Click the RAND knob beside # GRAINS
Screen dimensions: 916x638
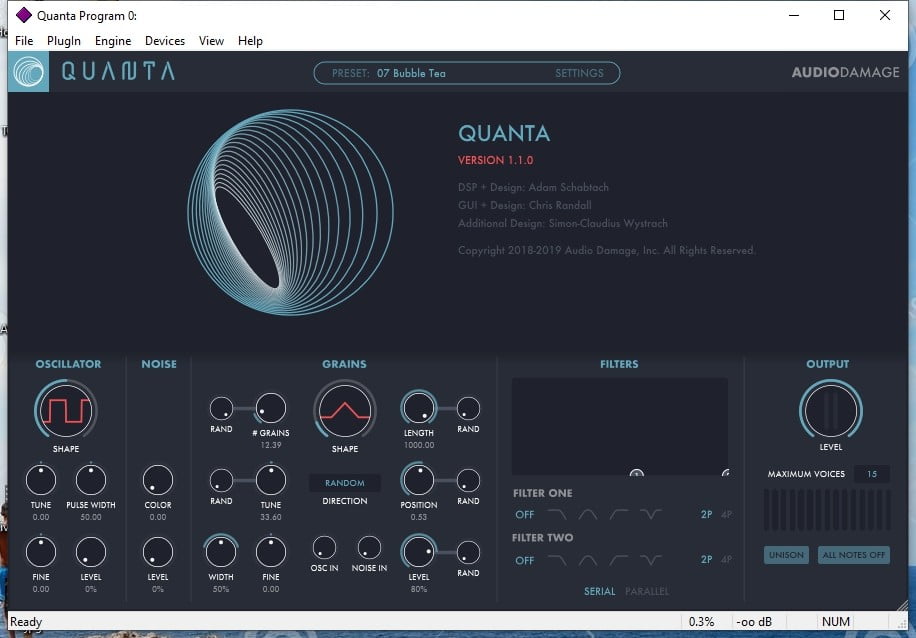(221, 408)
